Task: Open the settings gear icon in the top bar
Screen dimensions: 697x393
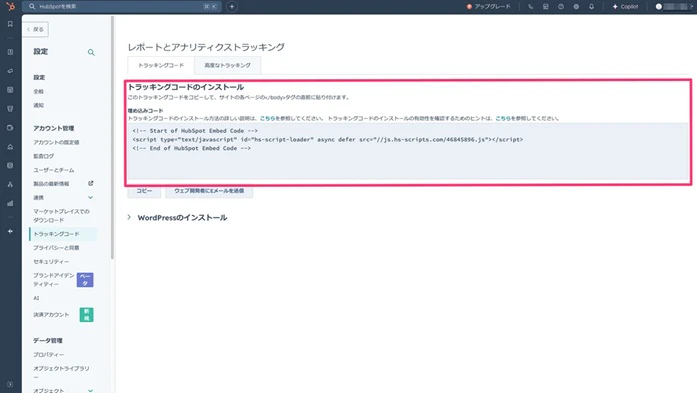Action: coord(576,7)
